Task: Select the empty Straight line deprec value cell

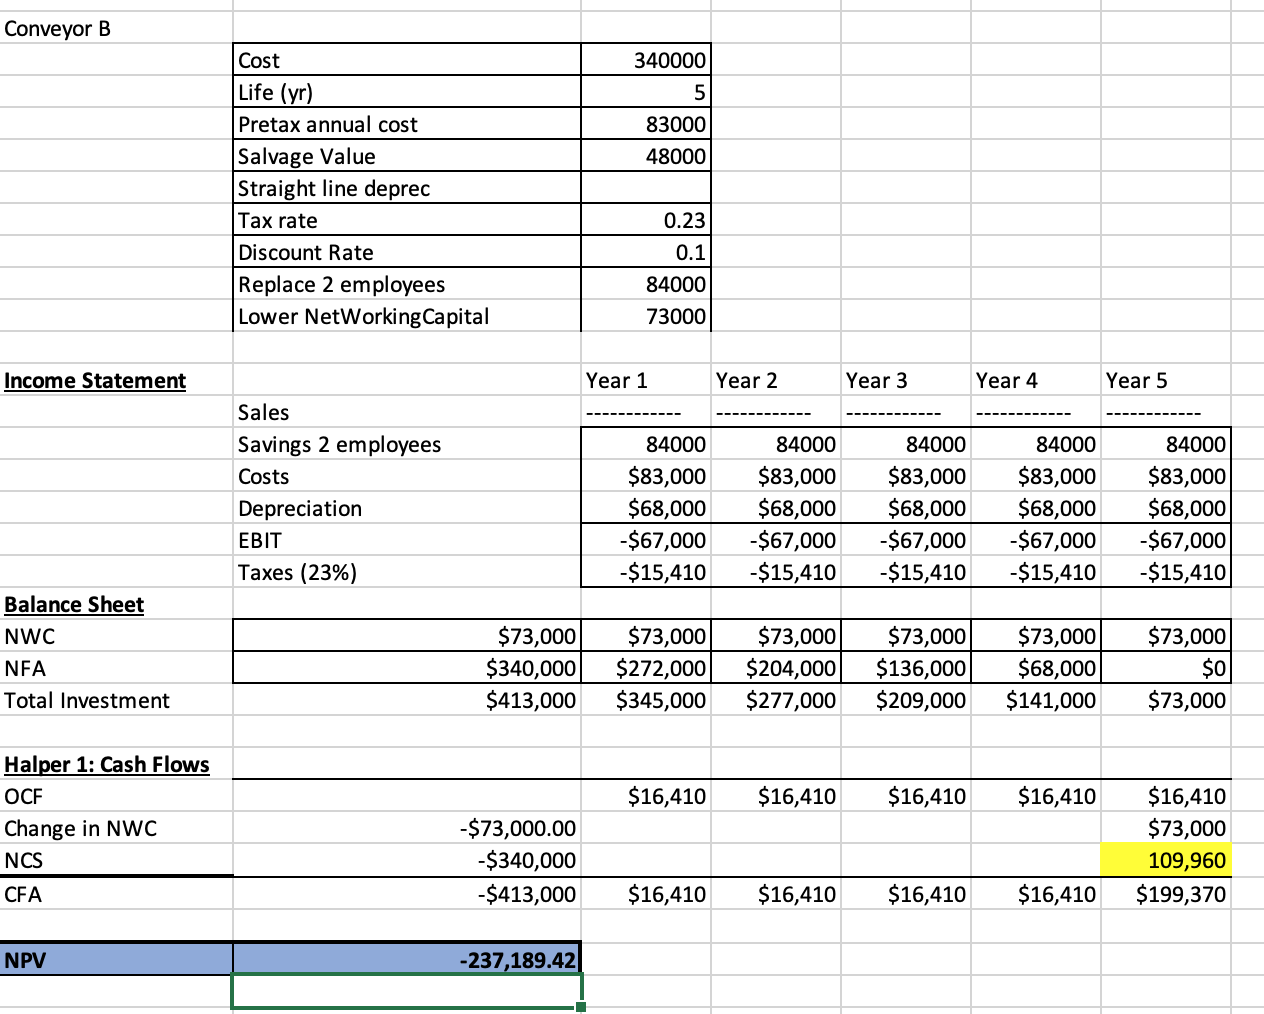Action: pos(645,188)
